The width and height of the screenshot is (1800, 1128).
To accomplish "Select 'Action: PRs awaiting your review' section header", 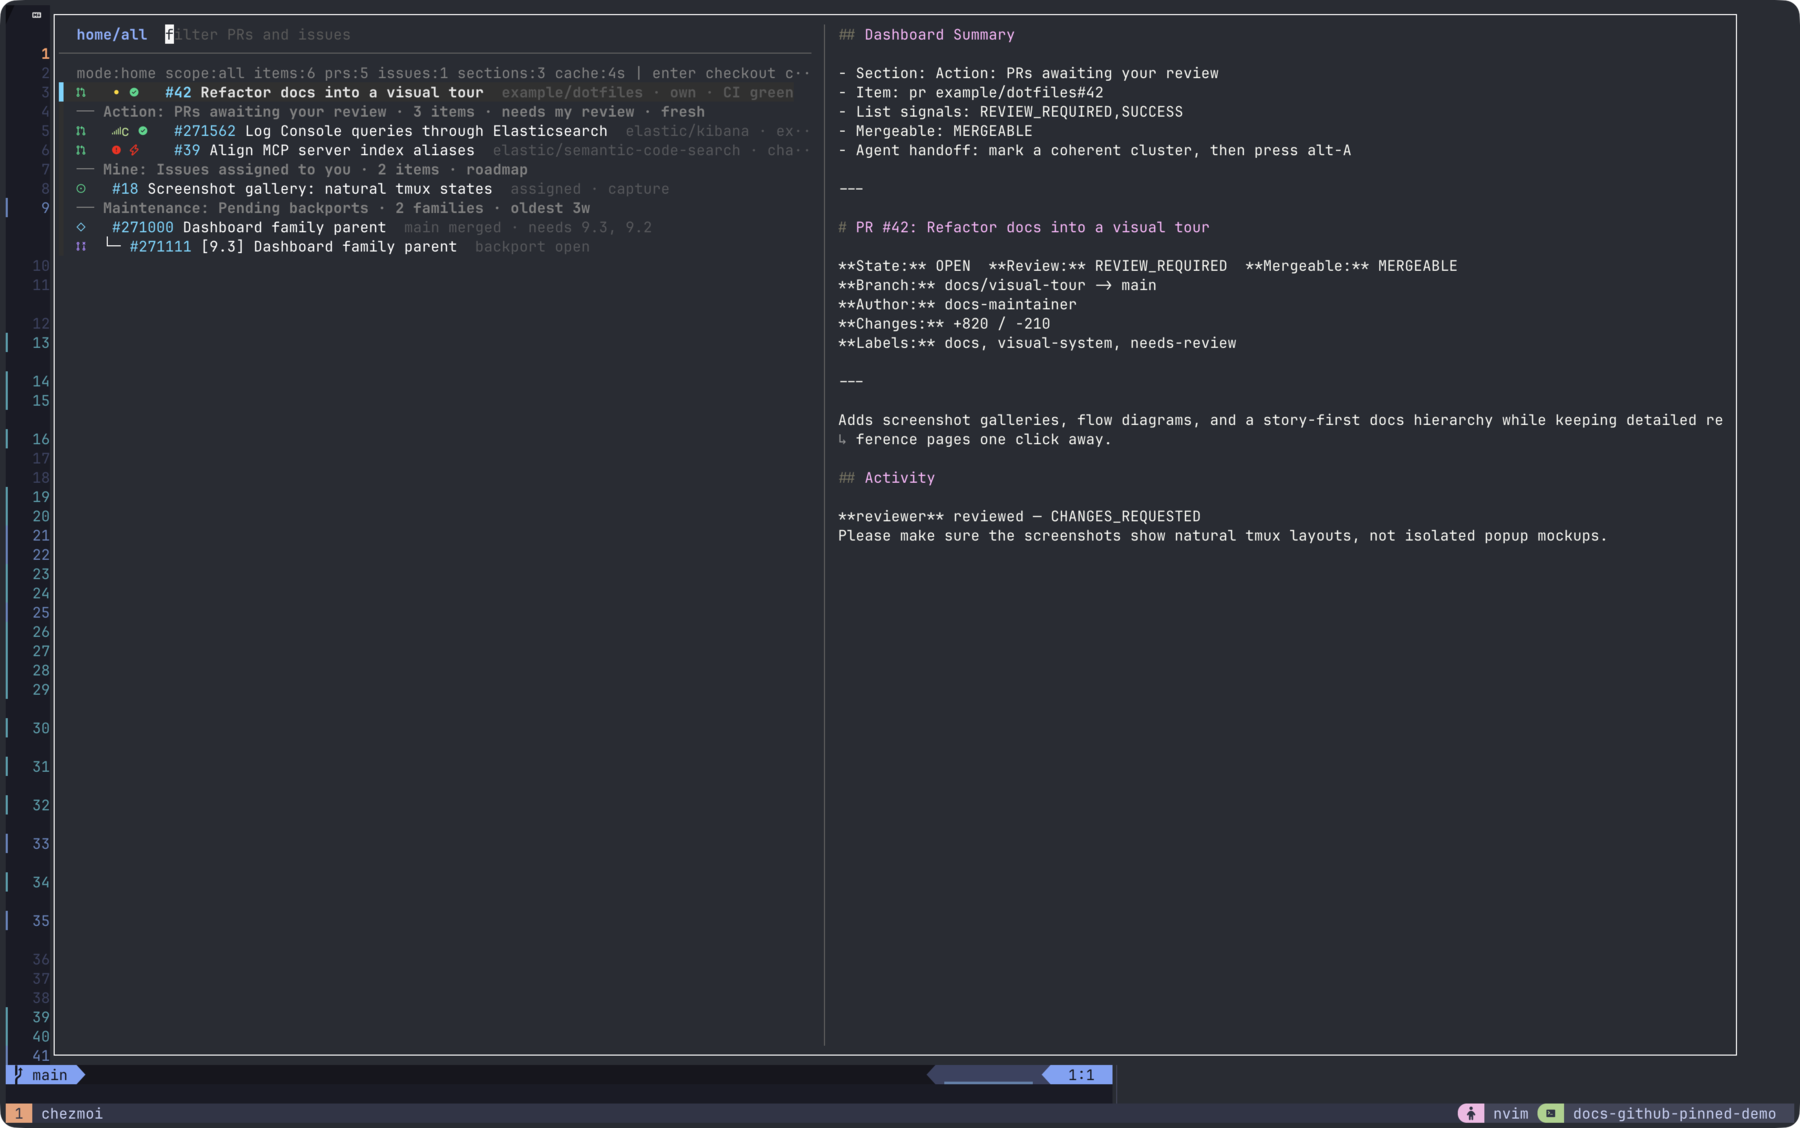I will point(244,112).
